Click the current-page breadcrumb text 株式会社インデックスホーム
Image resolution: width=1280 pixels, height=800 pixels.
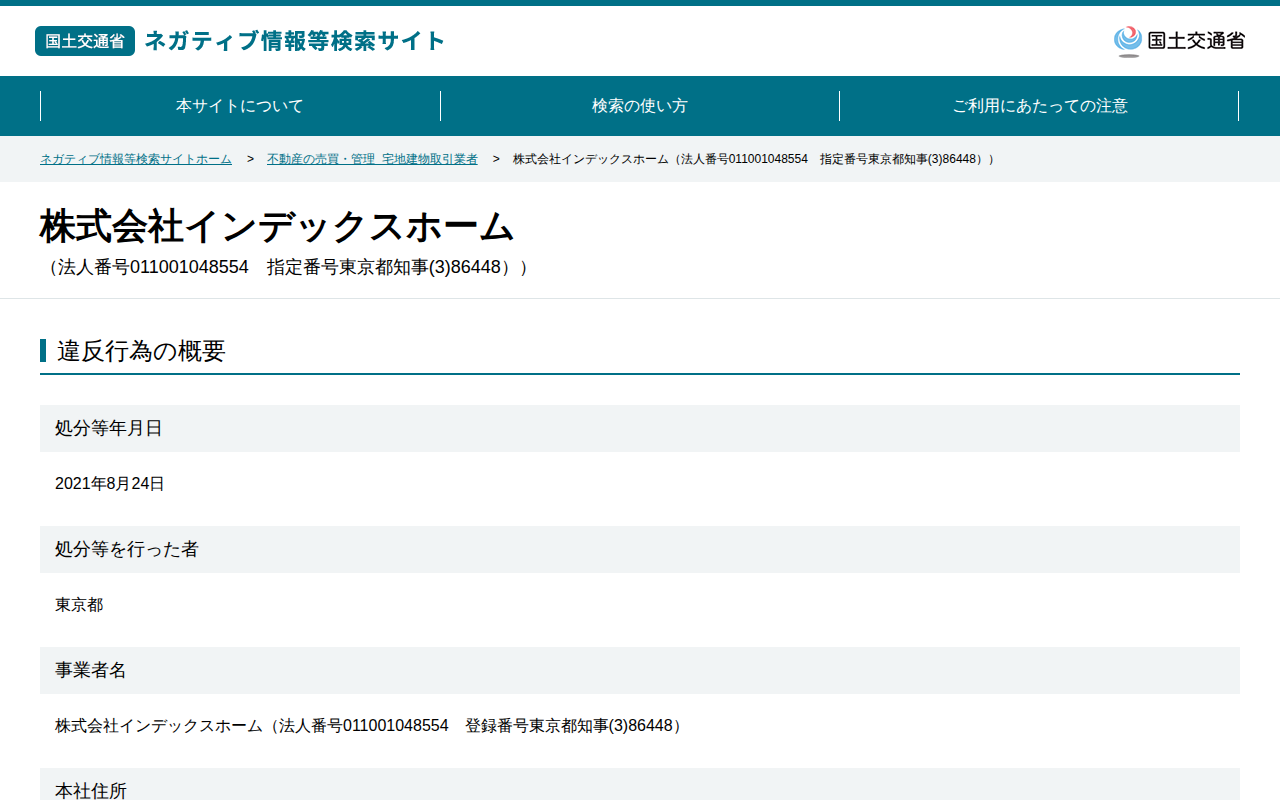pyautogui.click(x=754, y=159)
